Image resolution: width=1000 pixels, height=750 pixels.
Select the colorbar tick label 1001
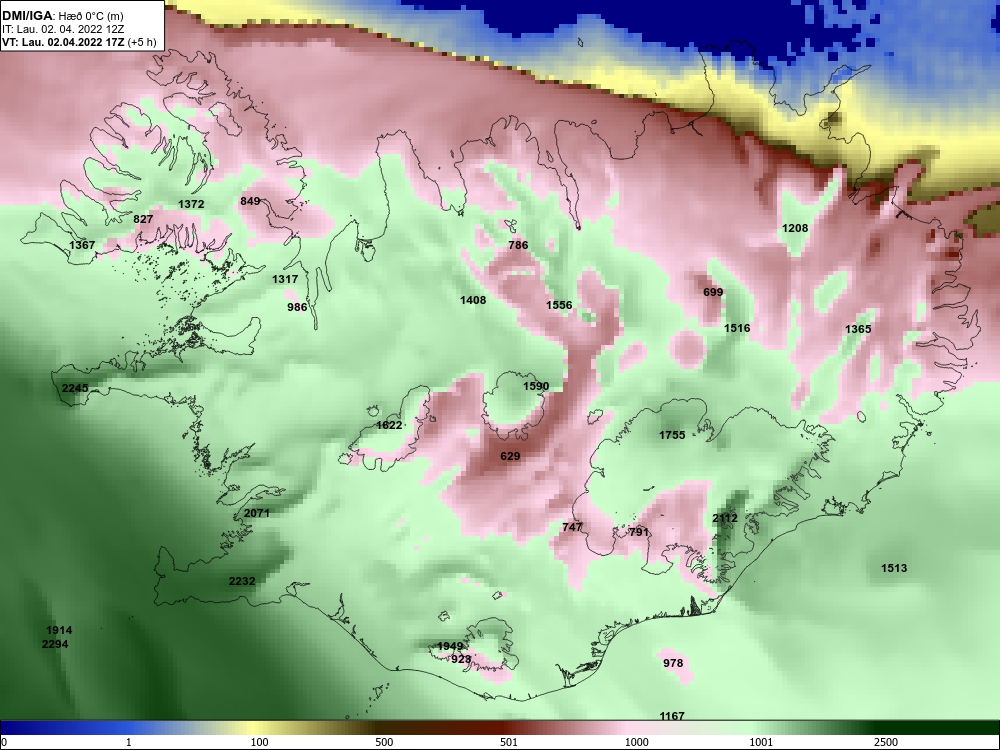pyautogui.click(x=761, y=742)
